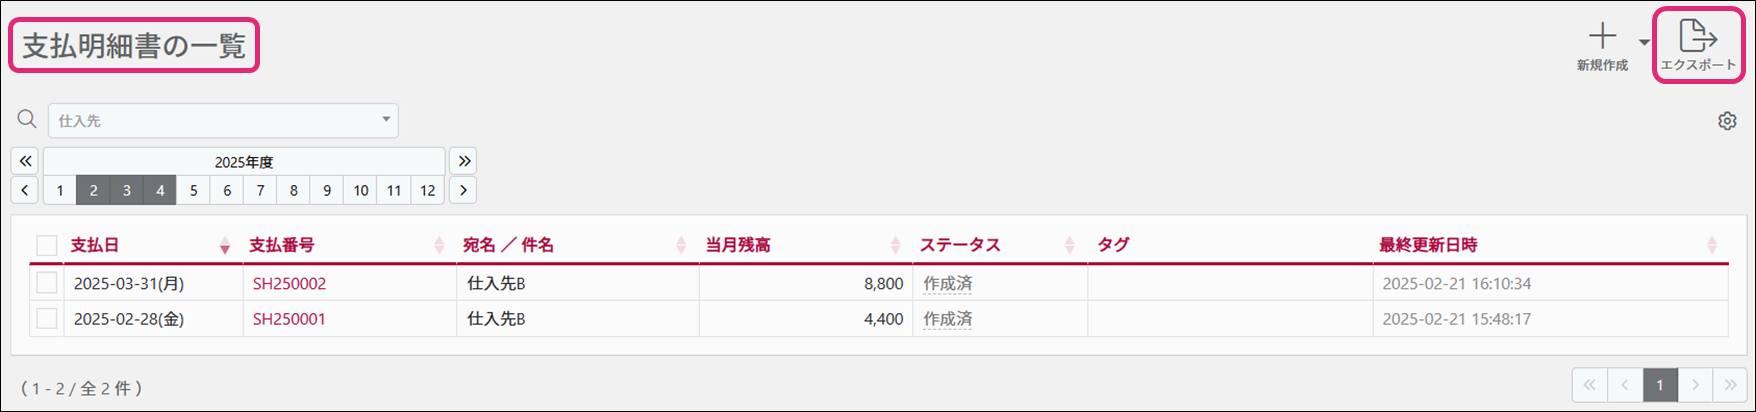Check the row for 2025-03-31 payment

point(46,283)
